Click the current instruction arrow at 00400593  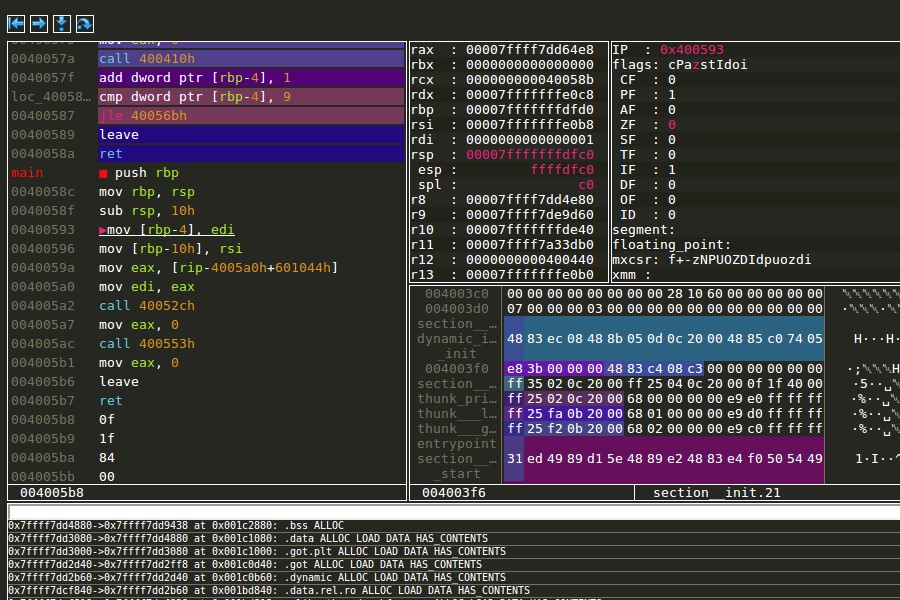(102, 230)
